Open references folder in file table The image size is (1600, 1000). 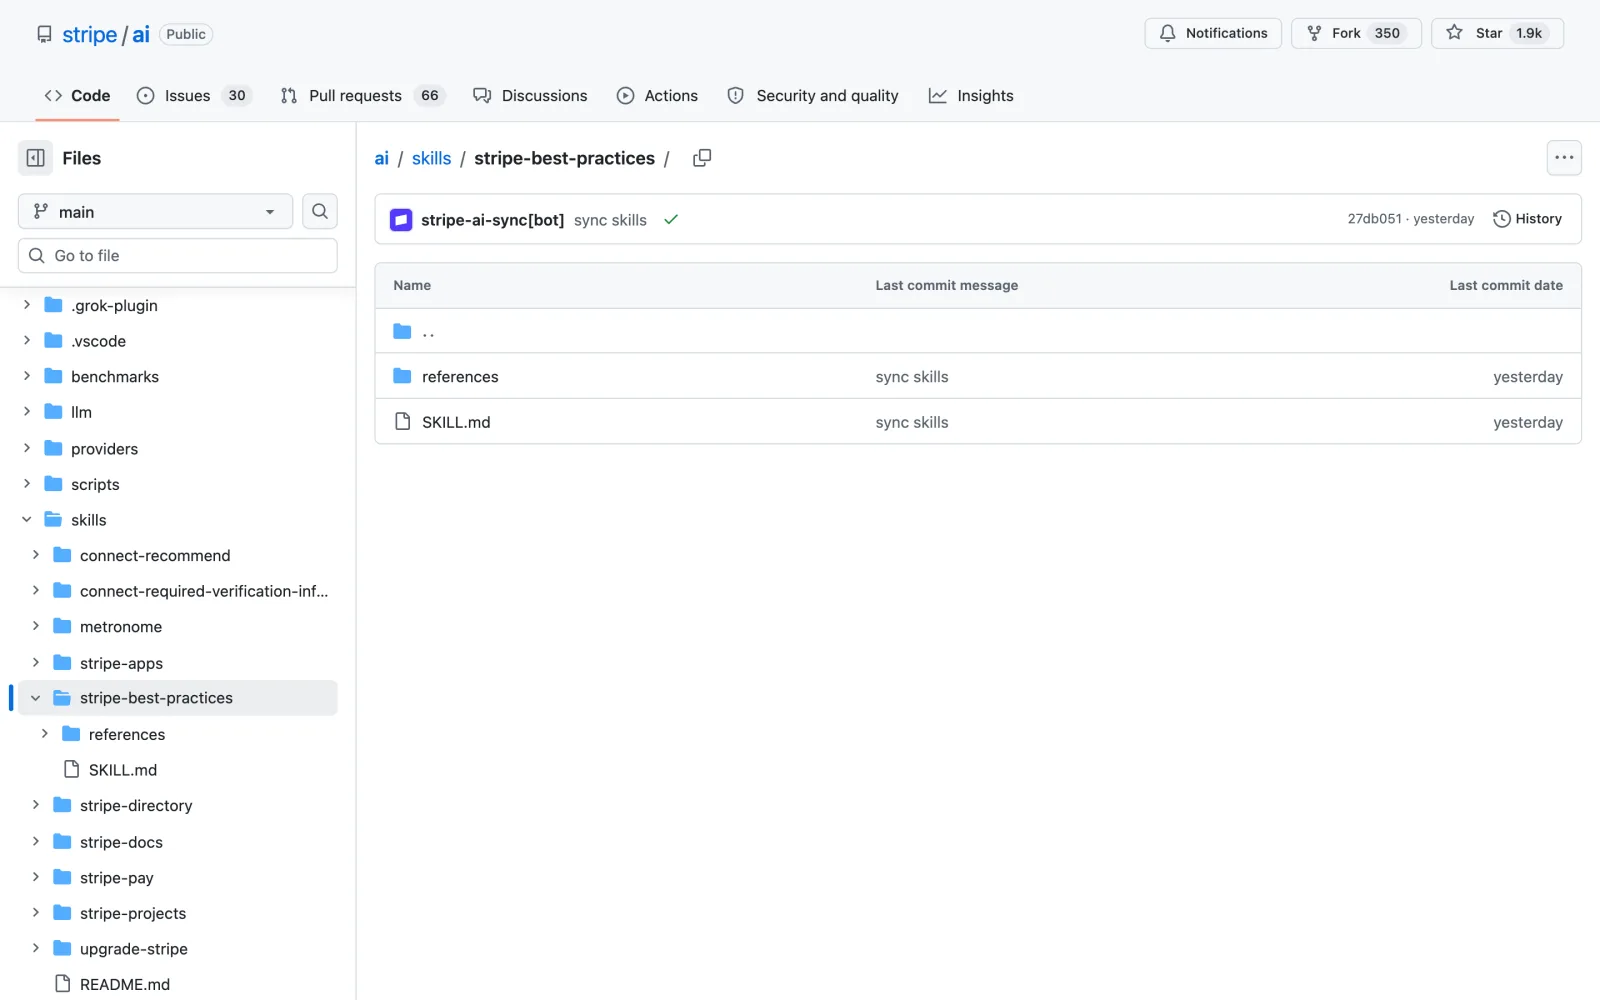(x=460, y=377)
